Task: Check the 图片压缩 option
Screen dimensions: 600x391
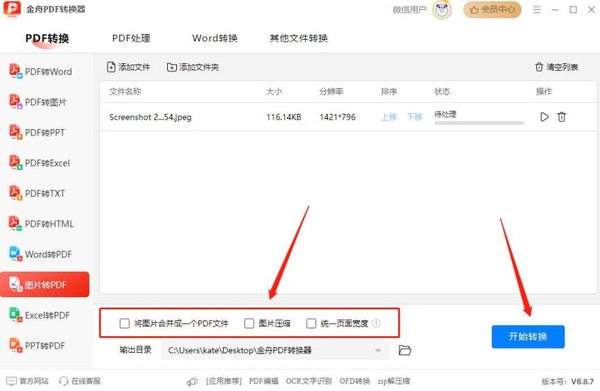Action: (x=249, y=323)
